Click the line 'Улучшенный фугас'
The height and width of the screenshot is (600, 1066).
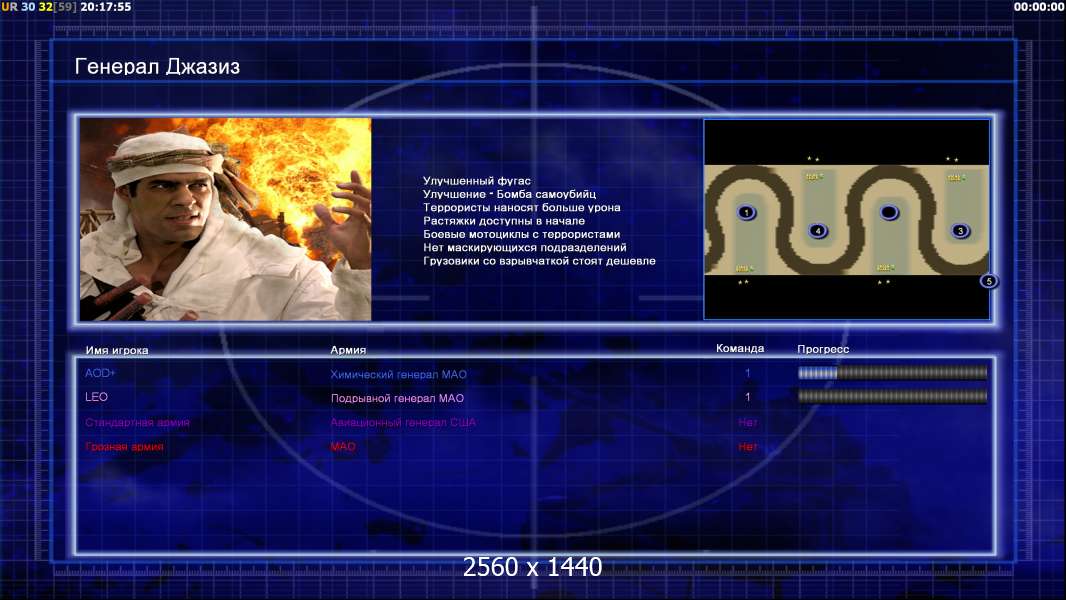(477, 181)
